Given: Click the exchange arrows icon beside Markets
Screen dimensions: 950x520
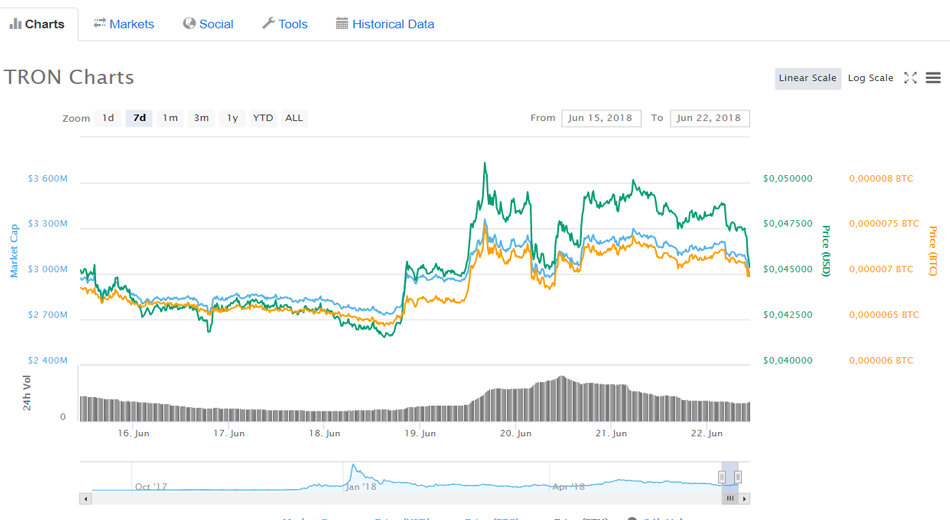Looking at the screenshot, I should (99, 23).
